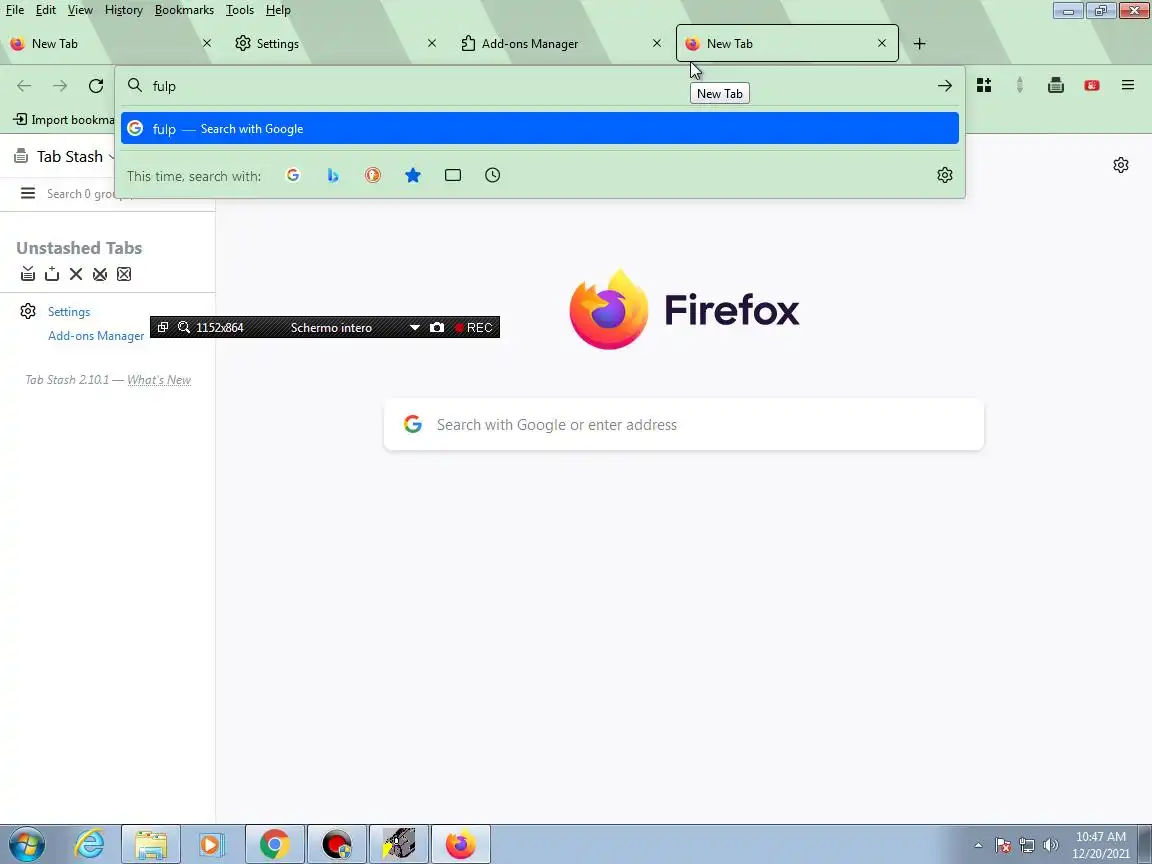Screen dimensions: 1152x864
Task: Click the REC record button
Action: 474,327
